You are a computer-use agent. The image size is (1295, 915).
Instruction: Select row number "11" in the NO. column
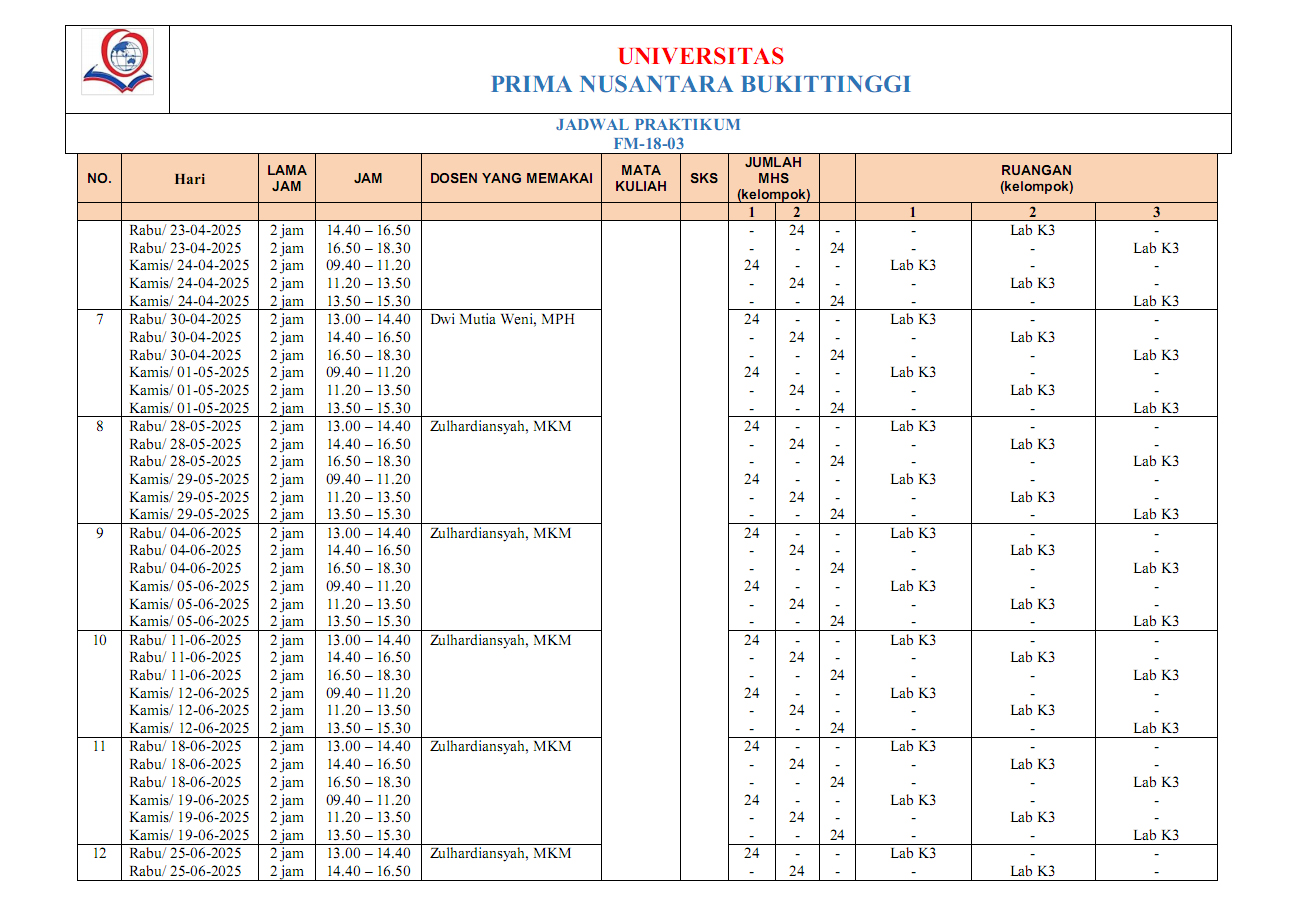[99, 746]
